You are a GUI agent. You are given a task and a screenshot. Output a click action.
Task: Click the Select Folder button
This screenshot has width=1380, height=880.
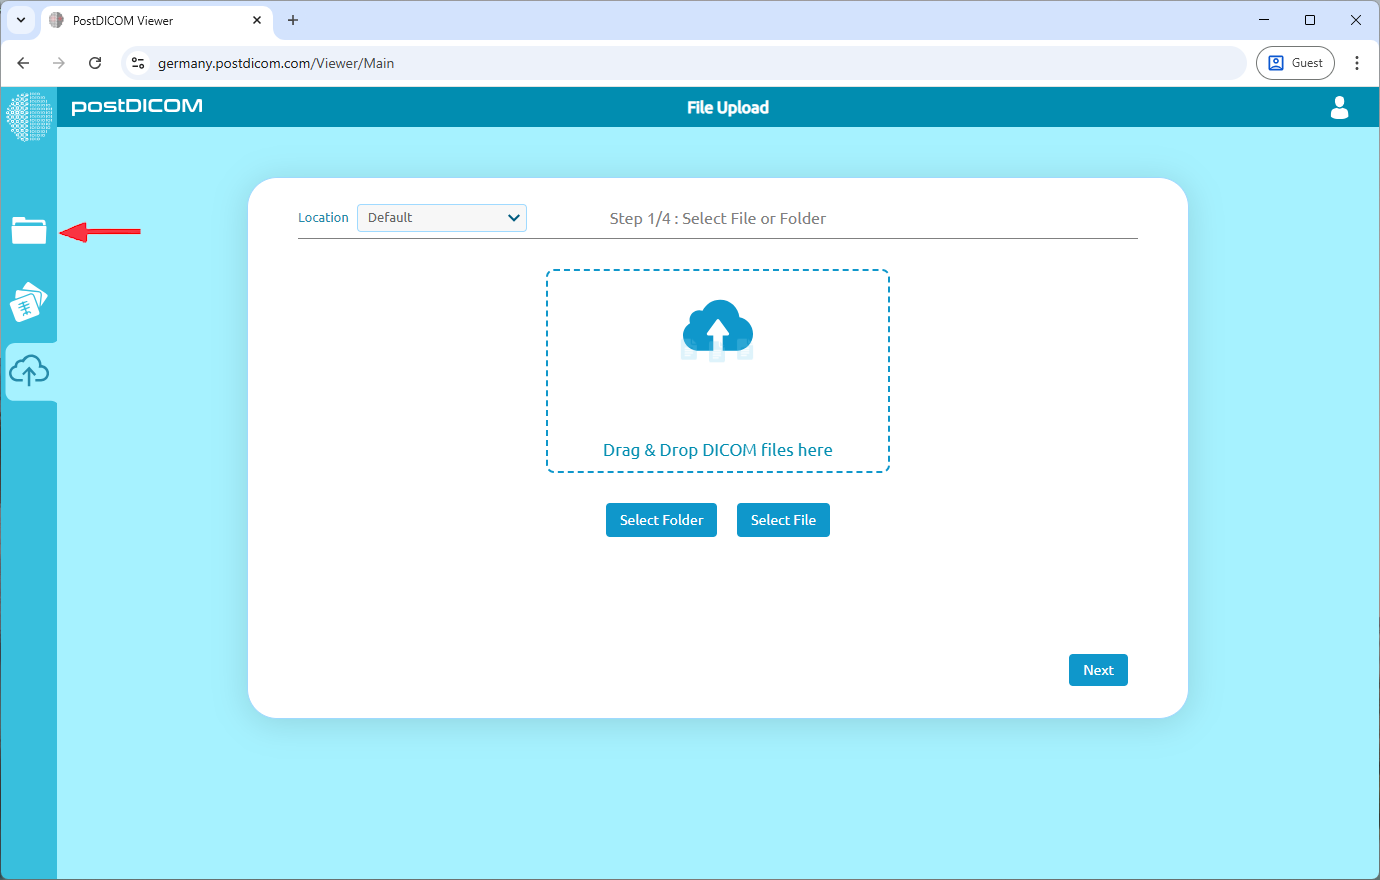tap(661, 520)
